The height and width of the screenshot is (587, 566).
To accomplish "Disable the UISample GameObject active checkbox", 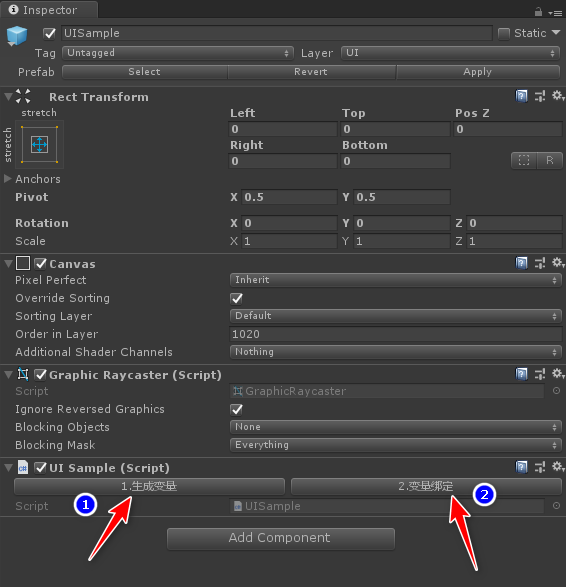I will click(x=49, y=33).
